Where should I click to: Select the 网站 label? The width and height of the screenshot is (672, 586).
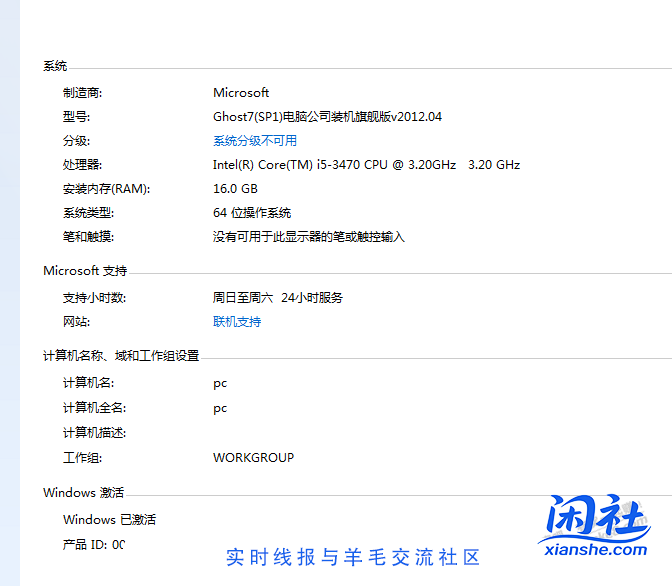(76, 322)
